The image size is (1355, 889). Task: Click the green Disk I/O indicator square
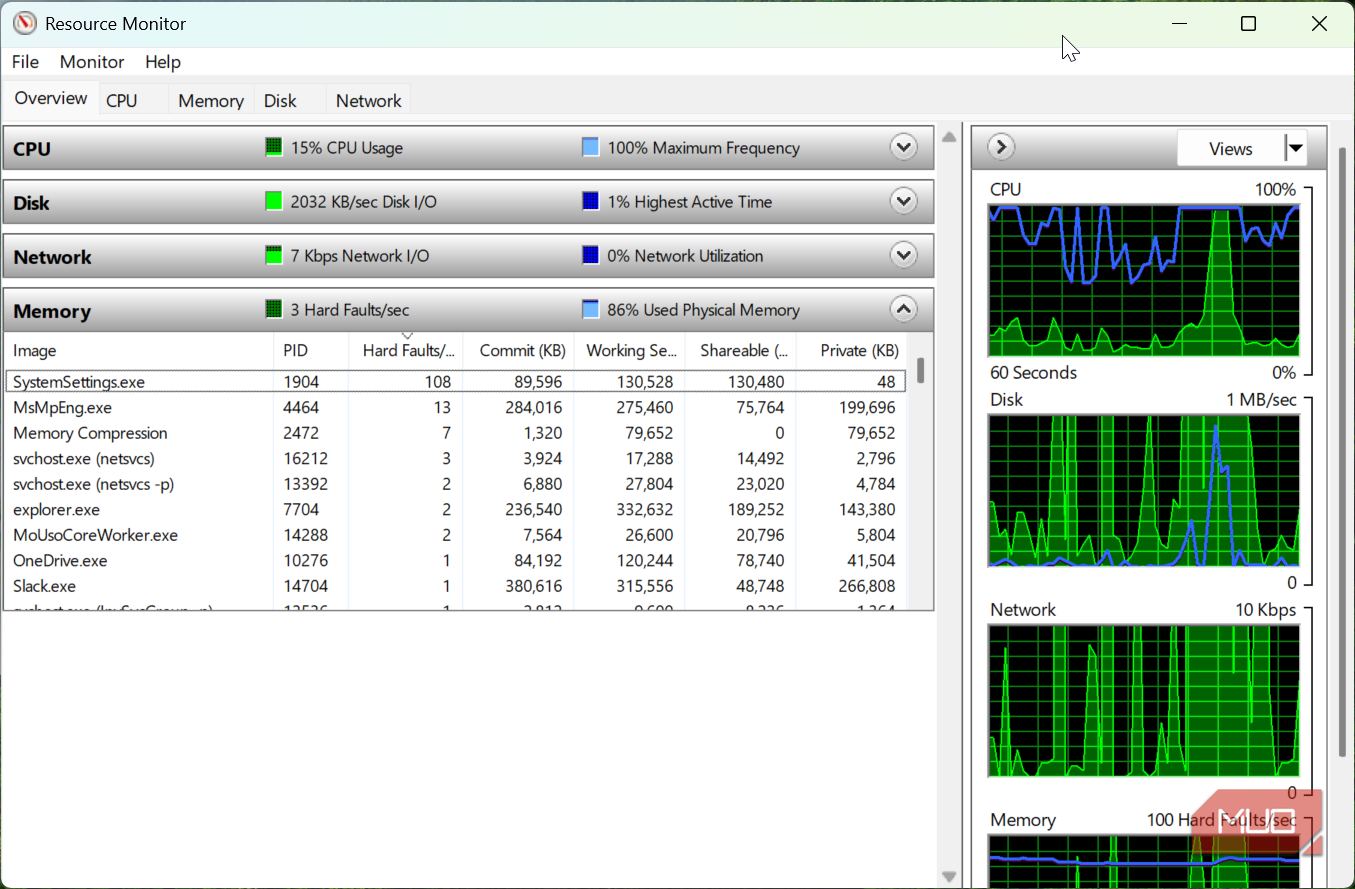click(274, 202)
